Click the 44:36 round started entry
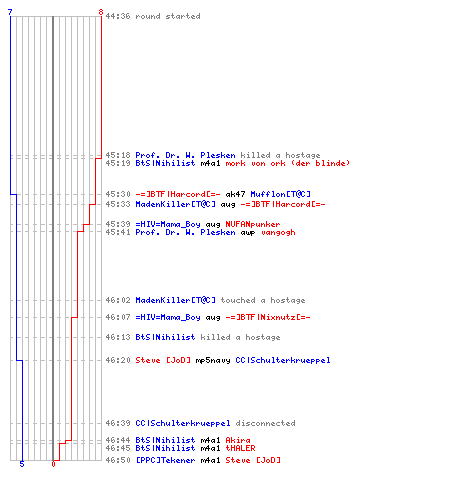 tap(153, 16)
